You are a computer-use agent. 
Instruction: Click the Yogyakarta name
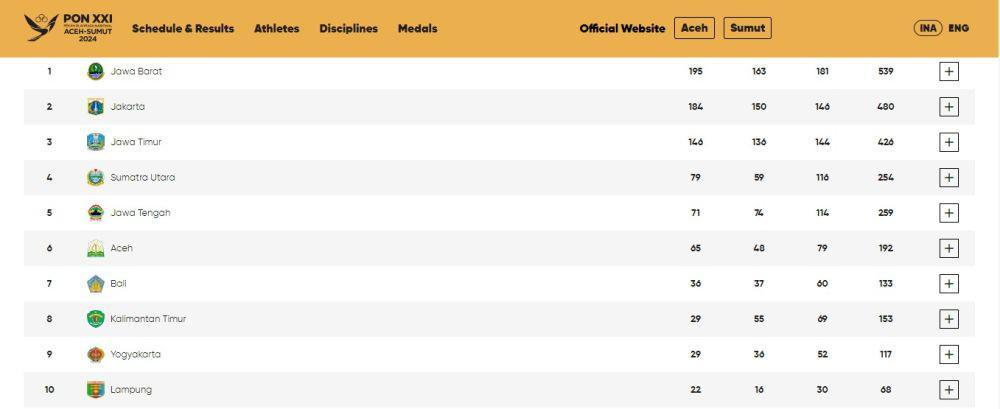135,354
